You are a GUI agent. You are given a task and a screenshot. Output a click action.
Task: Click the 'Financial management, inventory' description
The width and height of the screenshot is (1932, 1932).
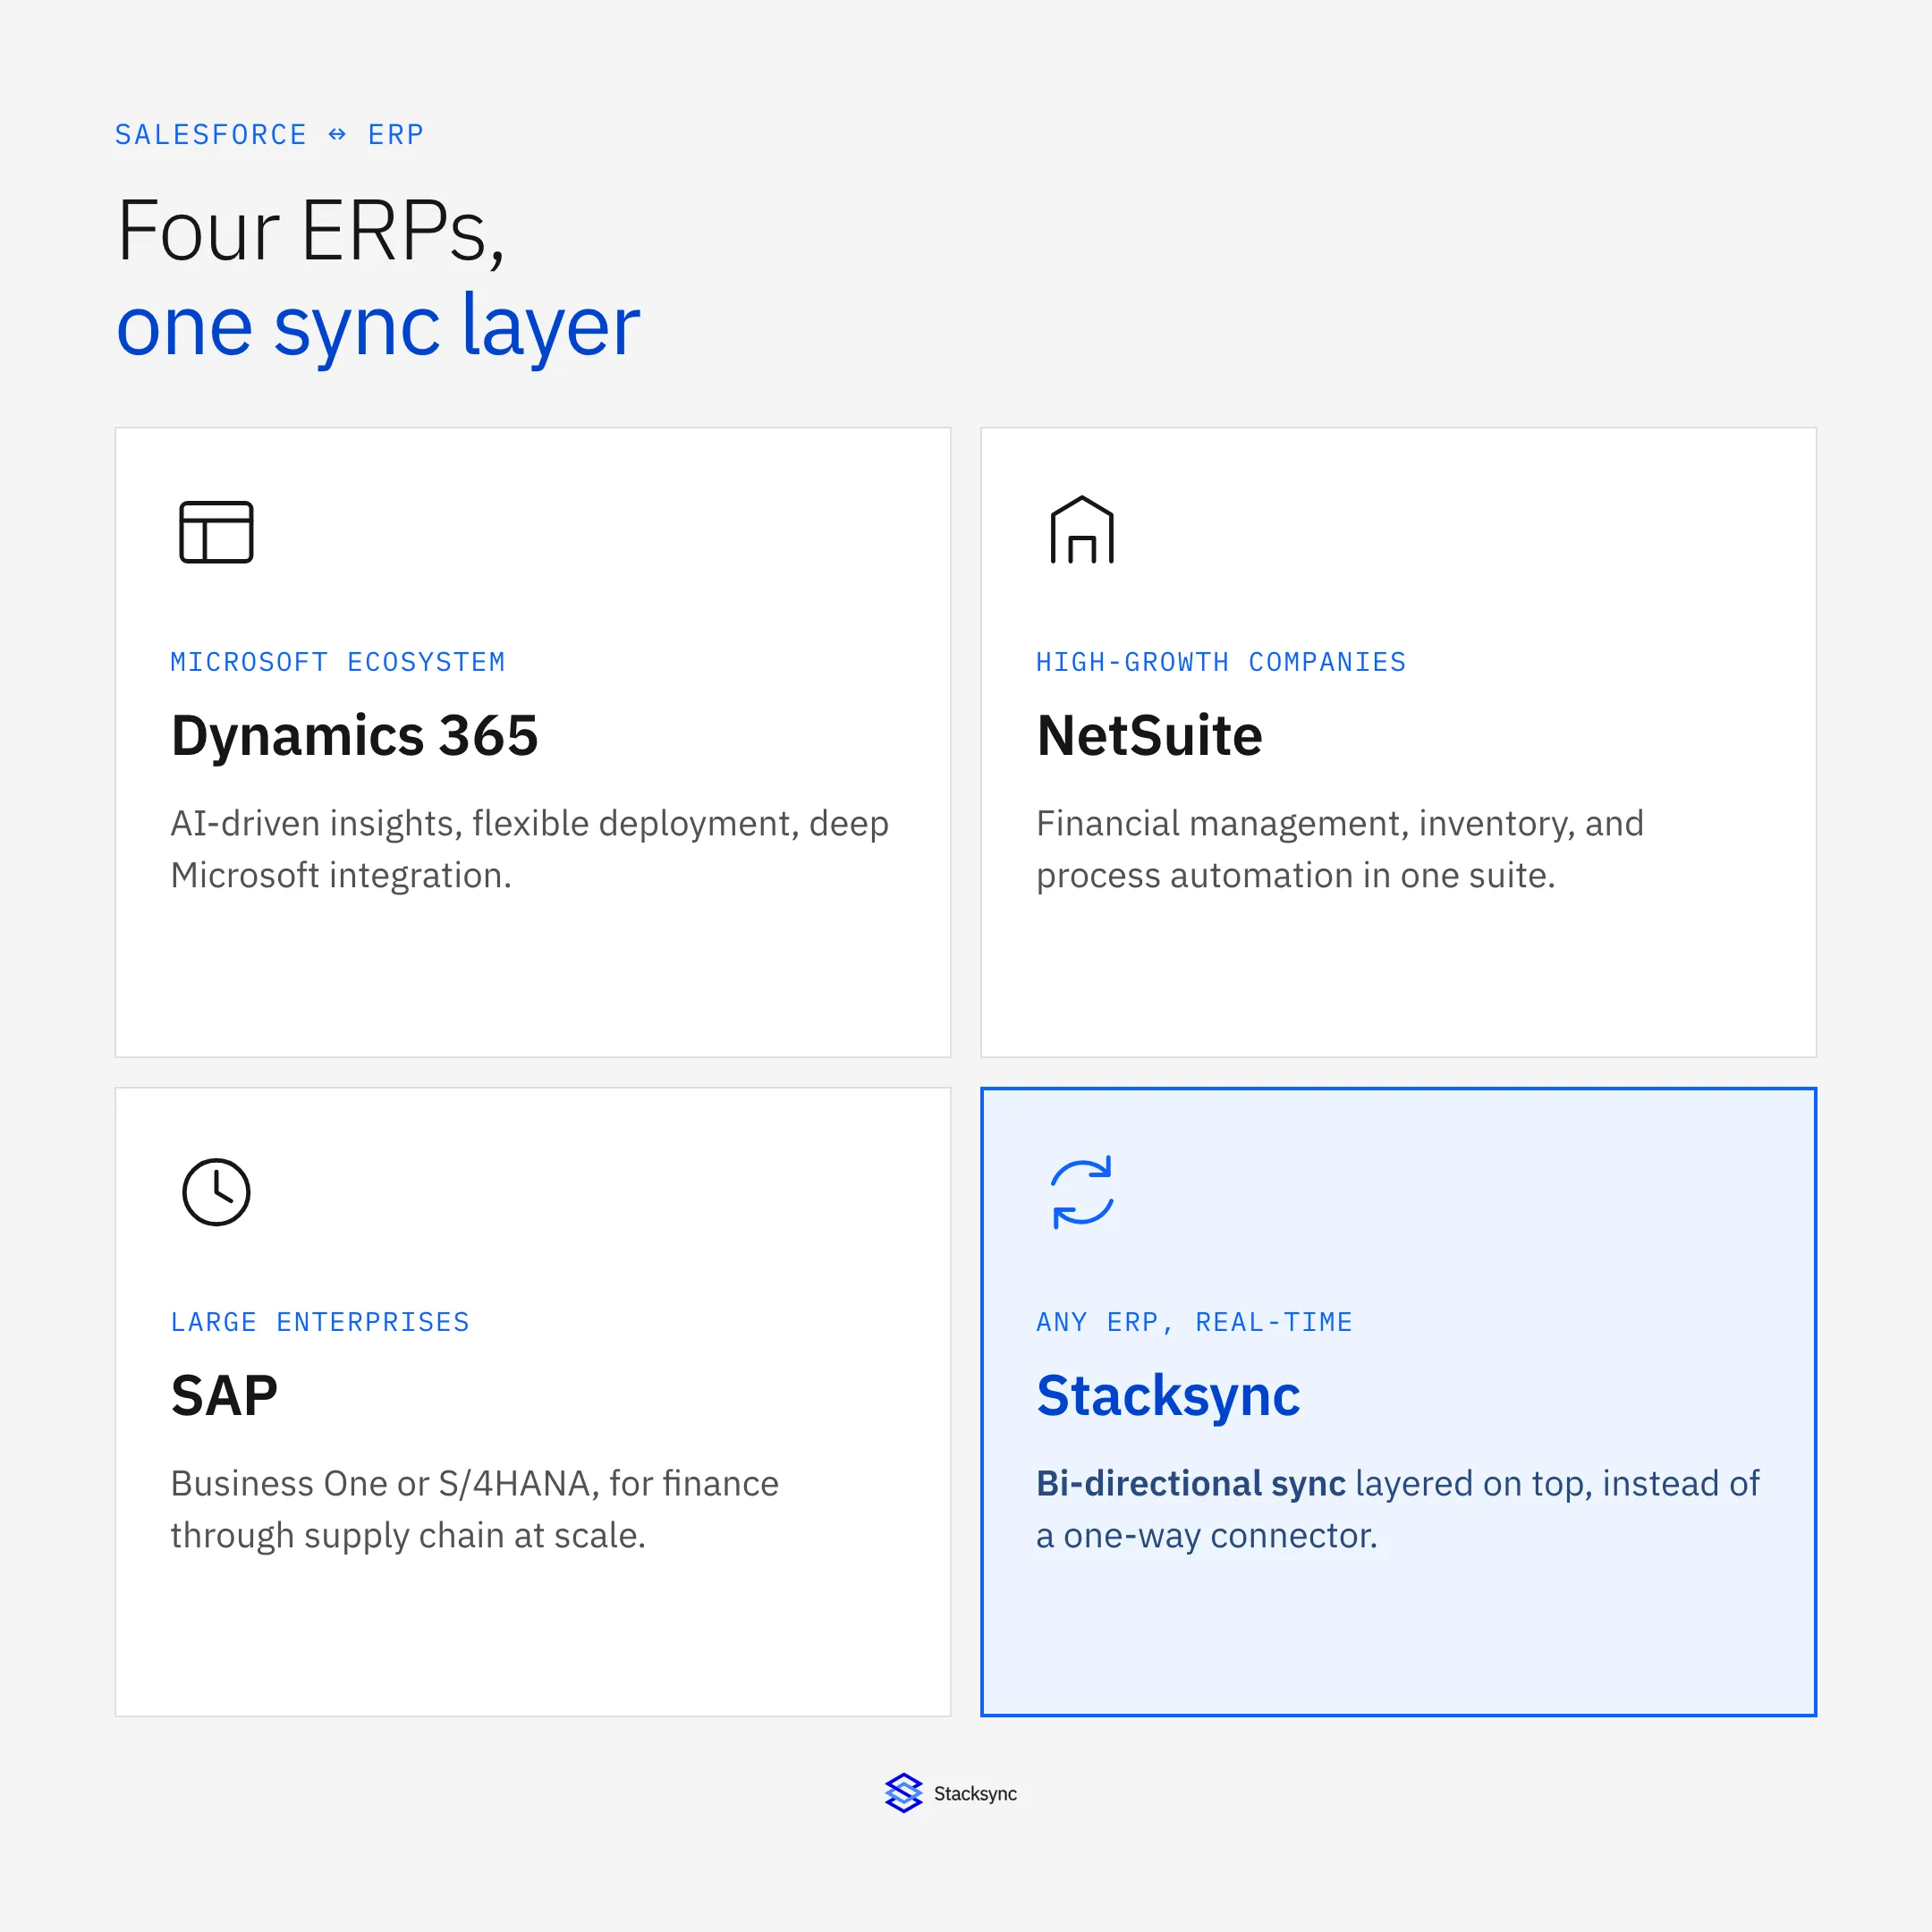pos(1340,849)
